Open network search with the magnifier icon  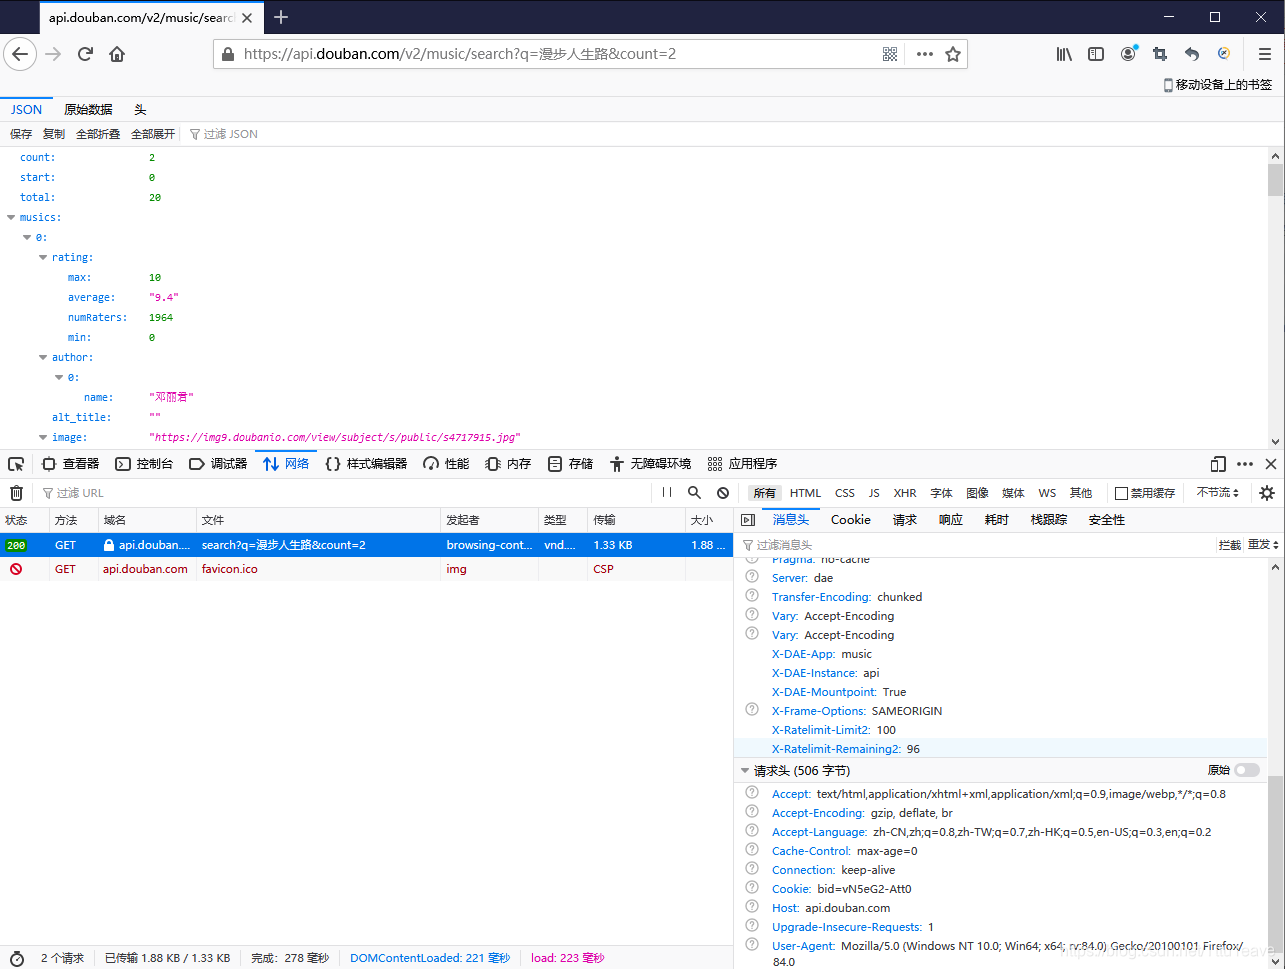[694, 493]
